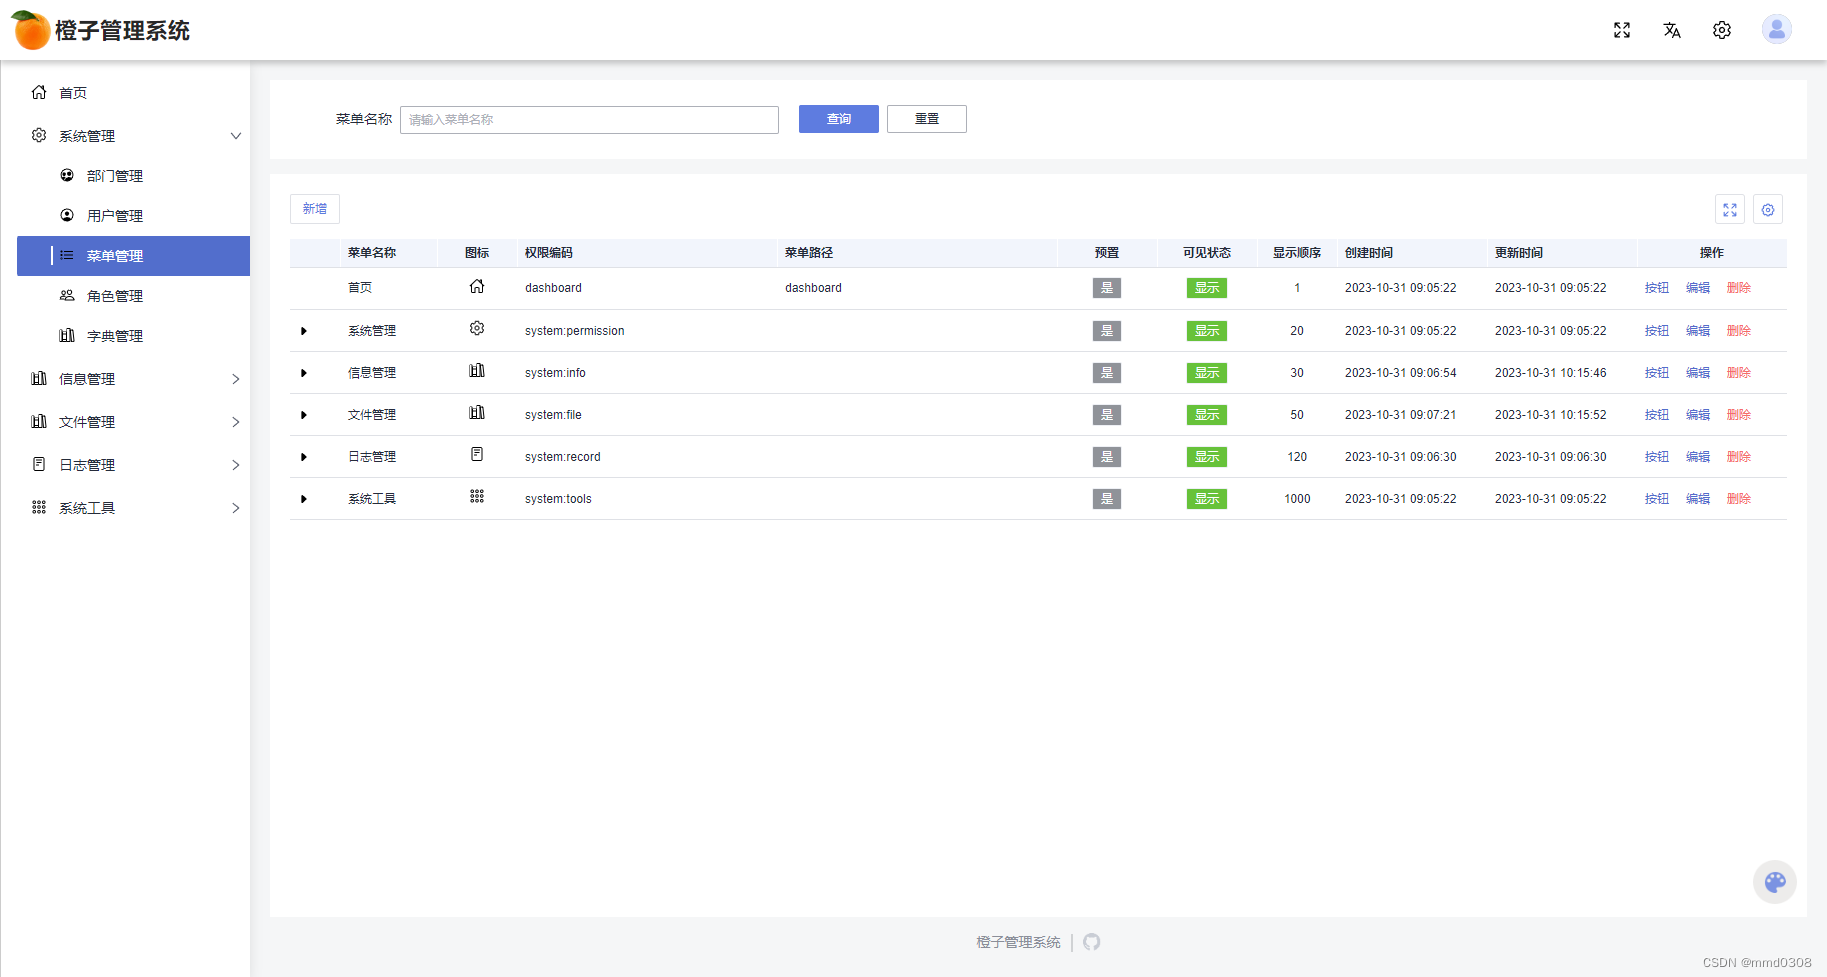Open 字典管理 sidebar item
Viewport: 1827px width, 977px height.
coord(133,336)
